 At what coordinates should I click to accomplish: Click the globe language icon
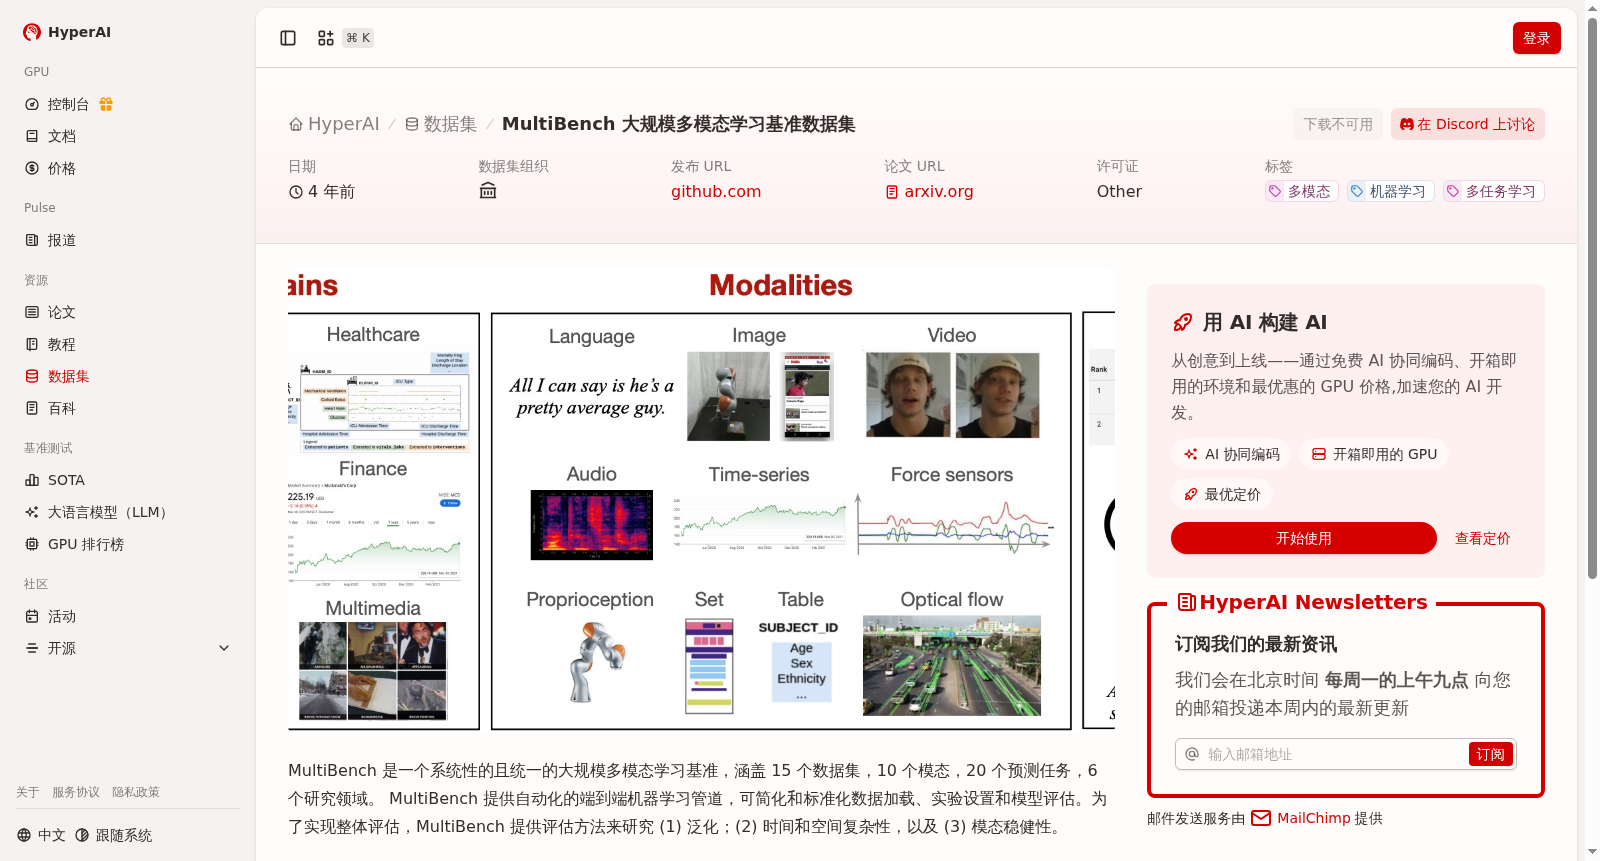coord(24,835)
